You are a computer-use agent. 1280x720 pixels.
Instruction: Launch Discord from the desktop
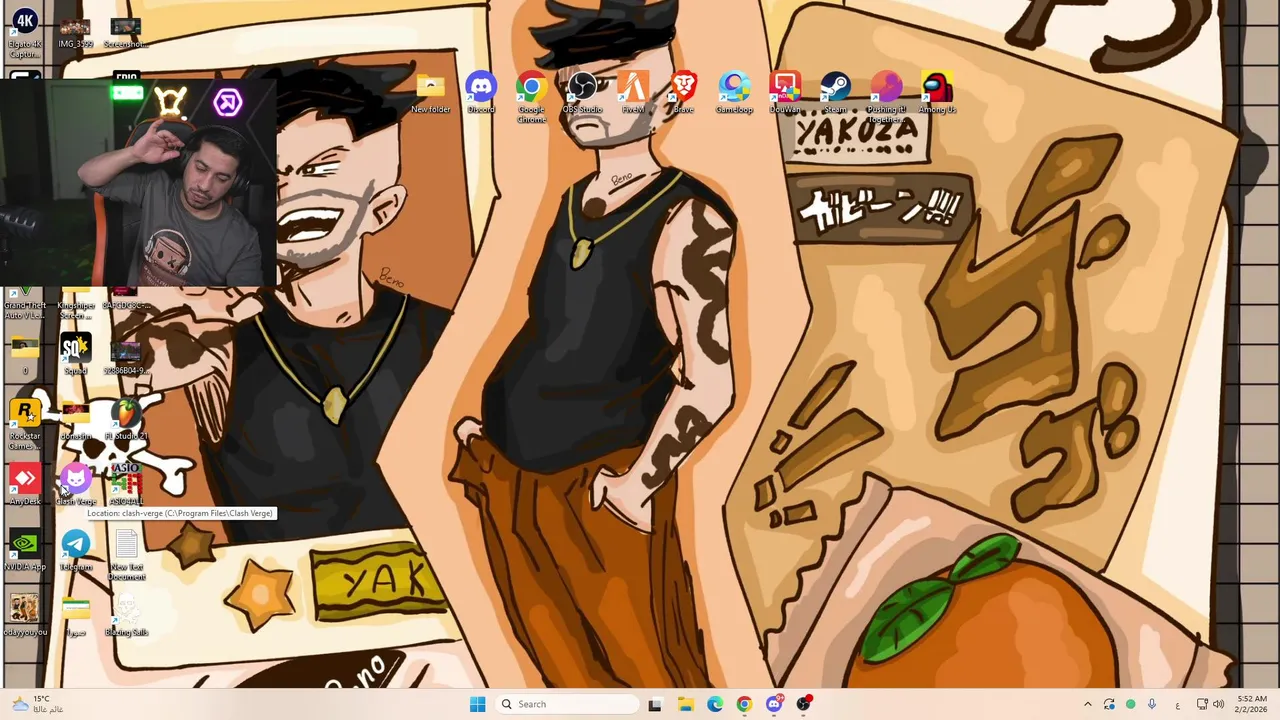click(481, 94)
